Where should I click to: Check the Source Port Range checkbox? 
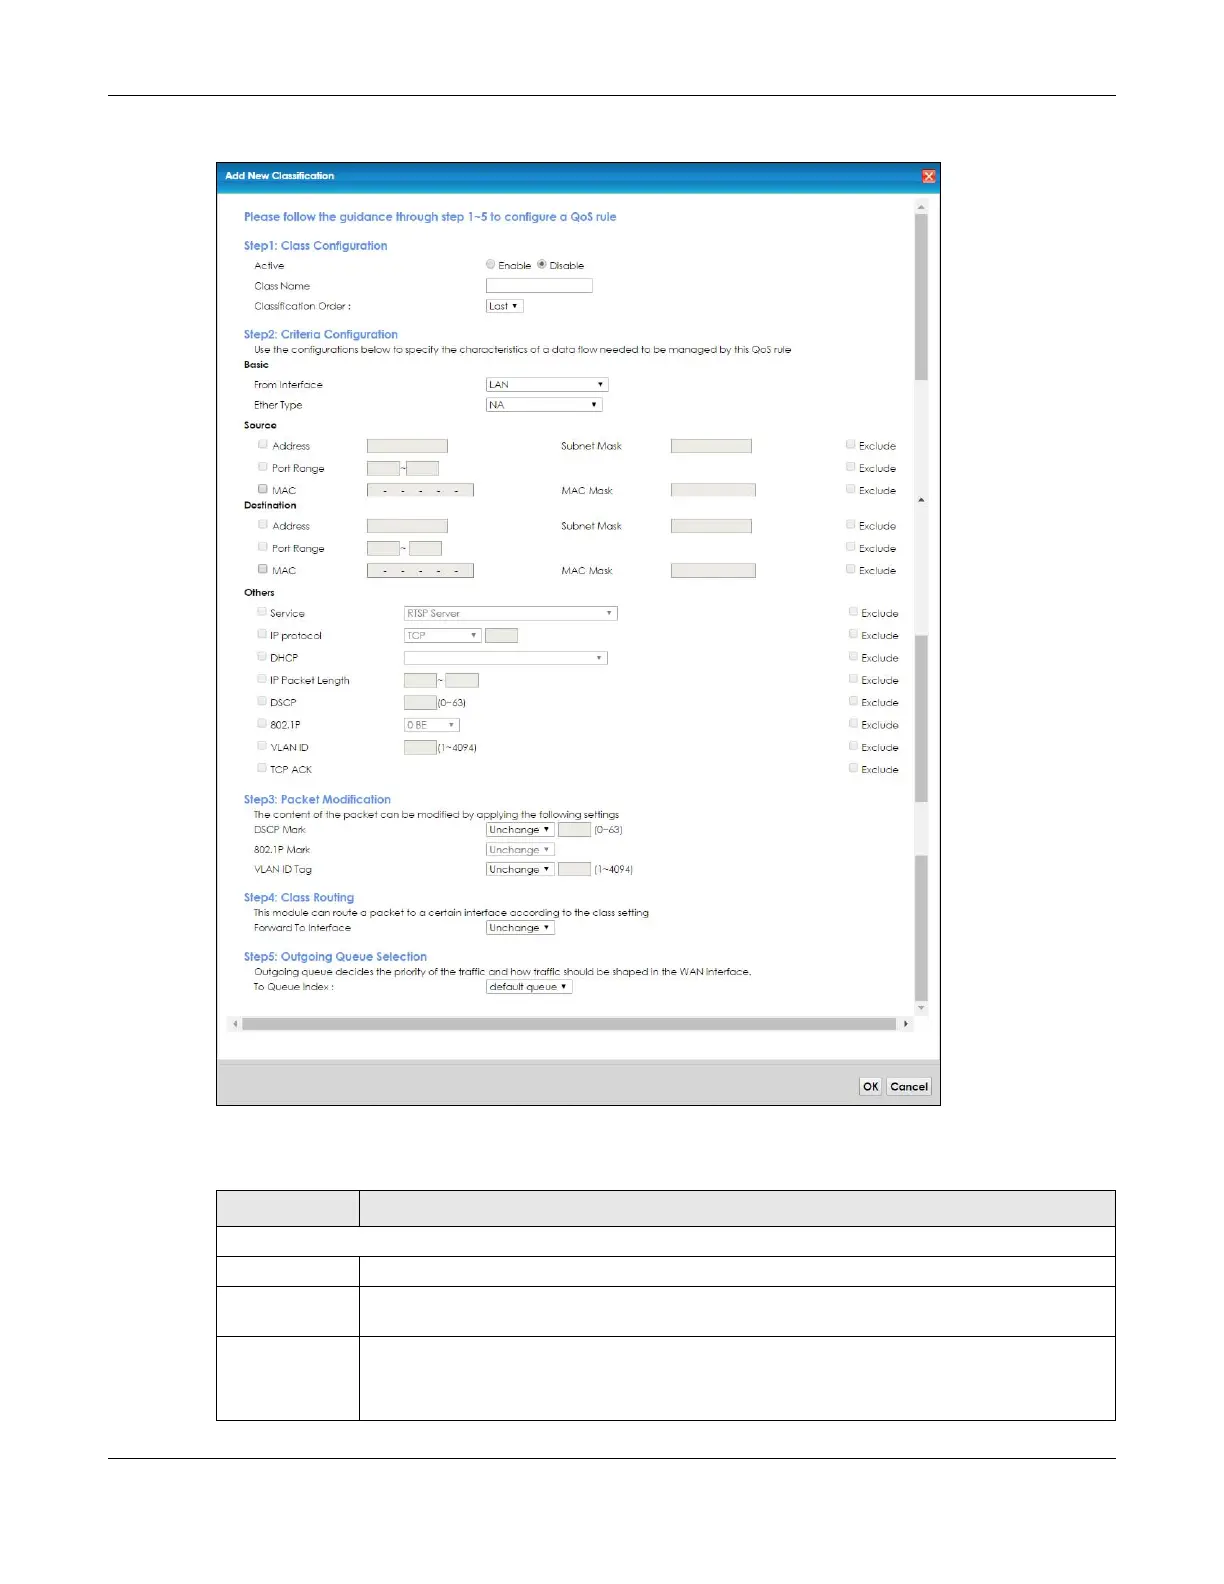click(x=262, y=467)
